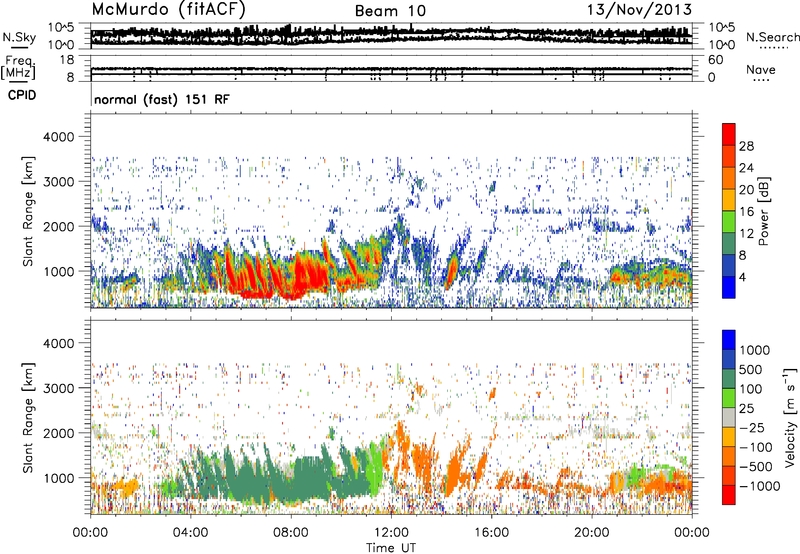Viewport: 800px width, 554px height.
Task: Click the '08:00' time tick label
Action: pos(291,532)
